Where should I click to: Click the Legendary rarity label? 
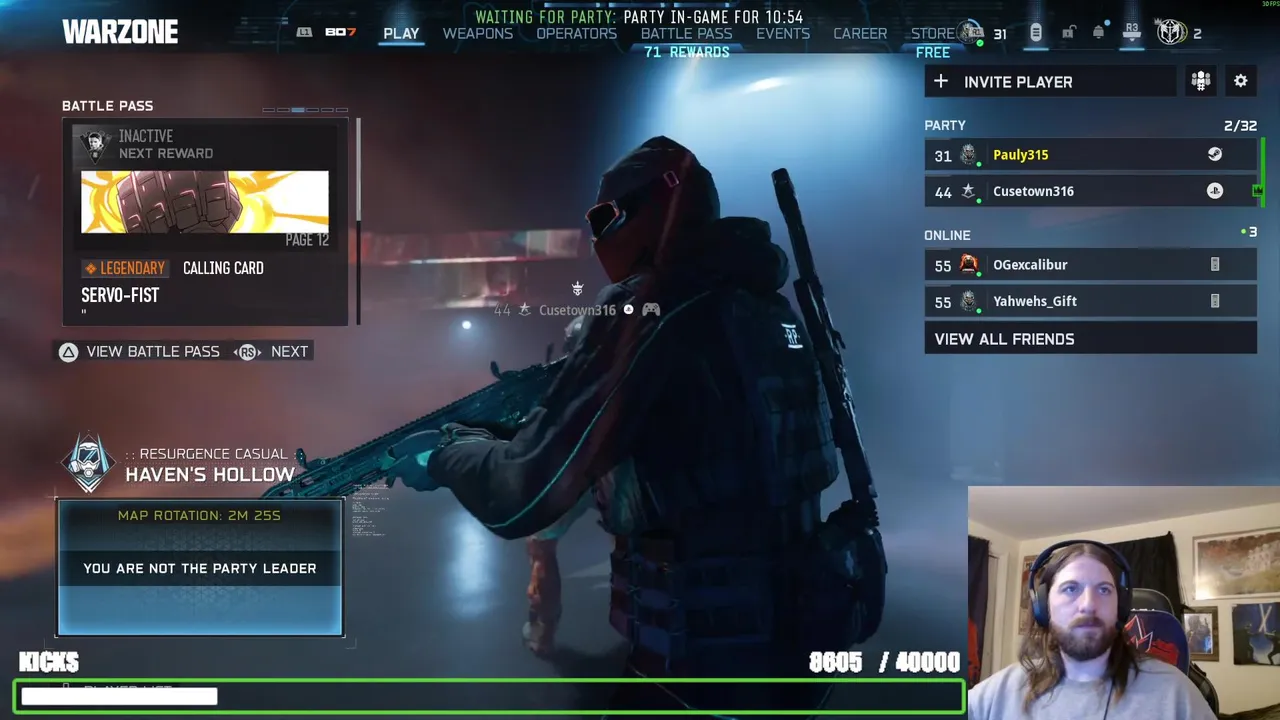click(x=124, y=268)
